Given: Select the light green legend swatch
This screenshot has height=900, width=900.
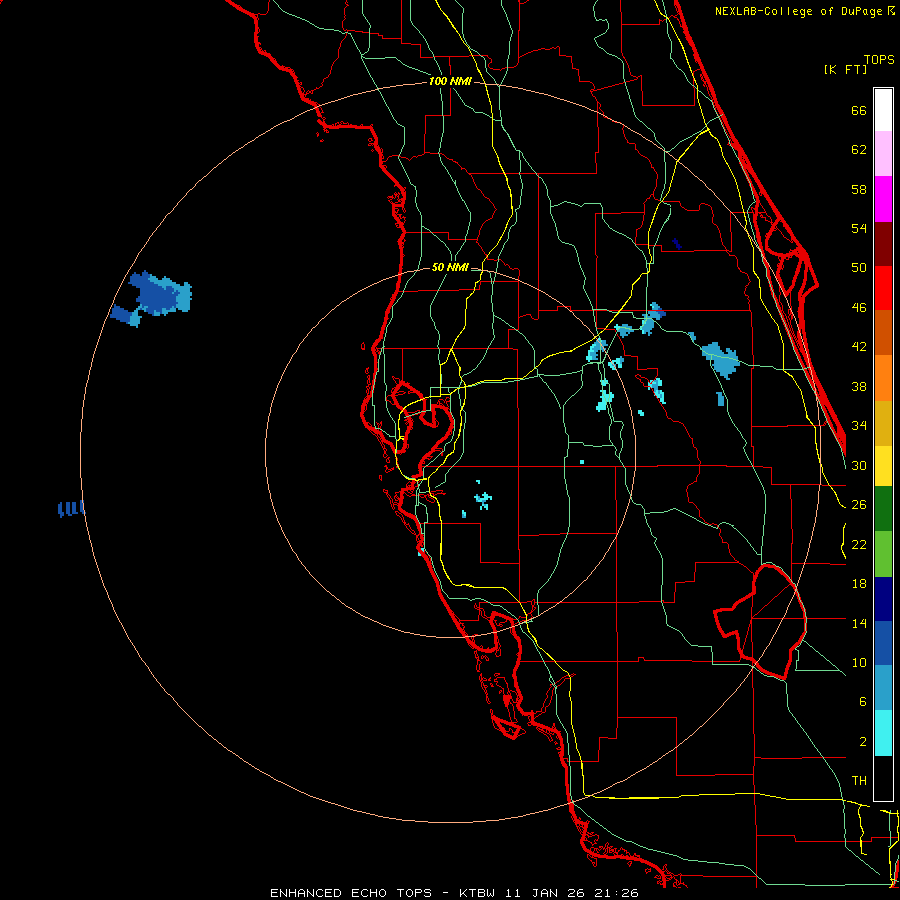Looking at the screenshot, I should coord(883,554).
